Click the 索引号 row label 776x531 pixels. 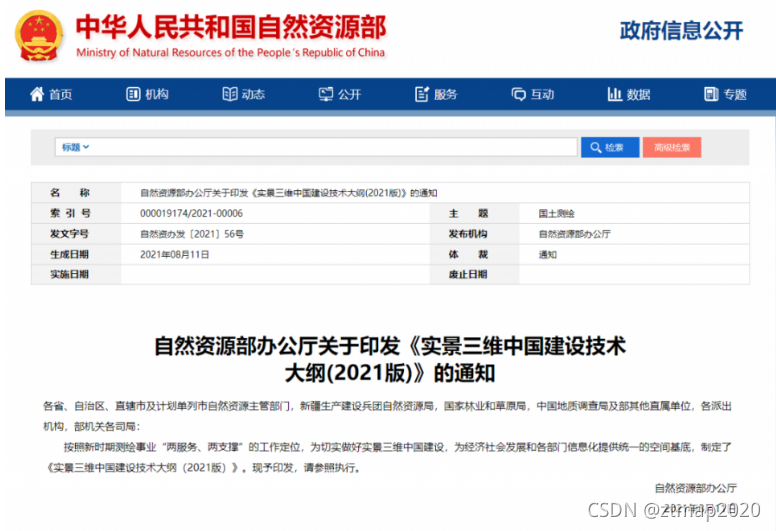coord(70,213)
